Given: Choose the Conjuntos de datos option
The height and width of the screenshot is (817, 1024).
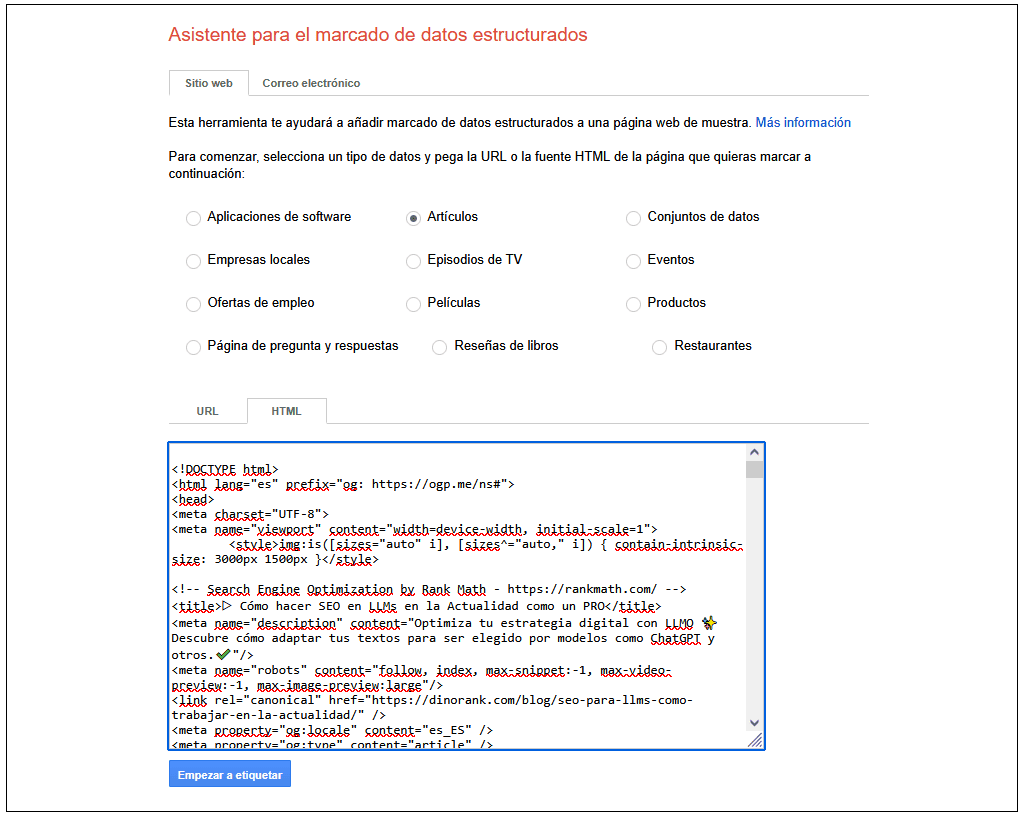Looking at the screenshot, I should [x=633, y=218].
